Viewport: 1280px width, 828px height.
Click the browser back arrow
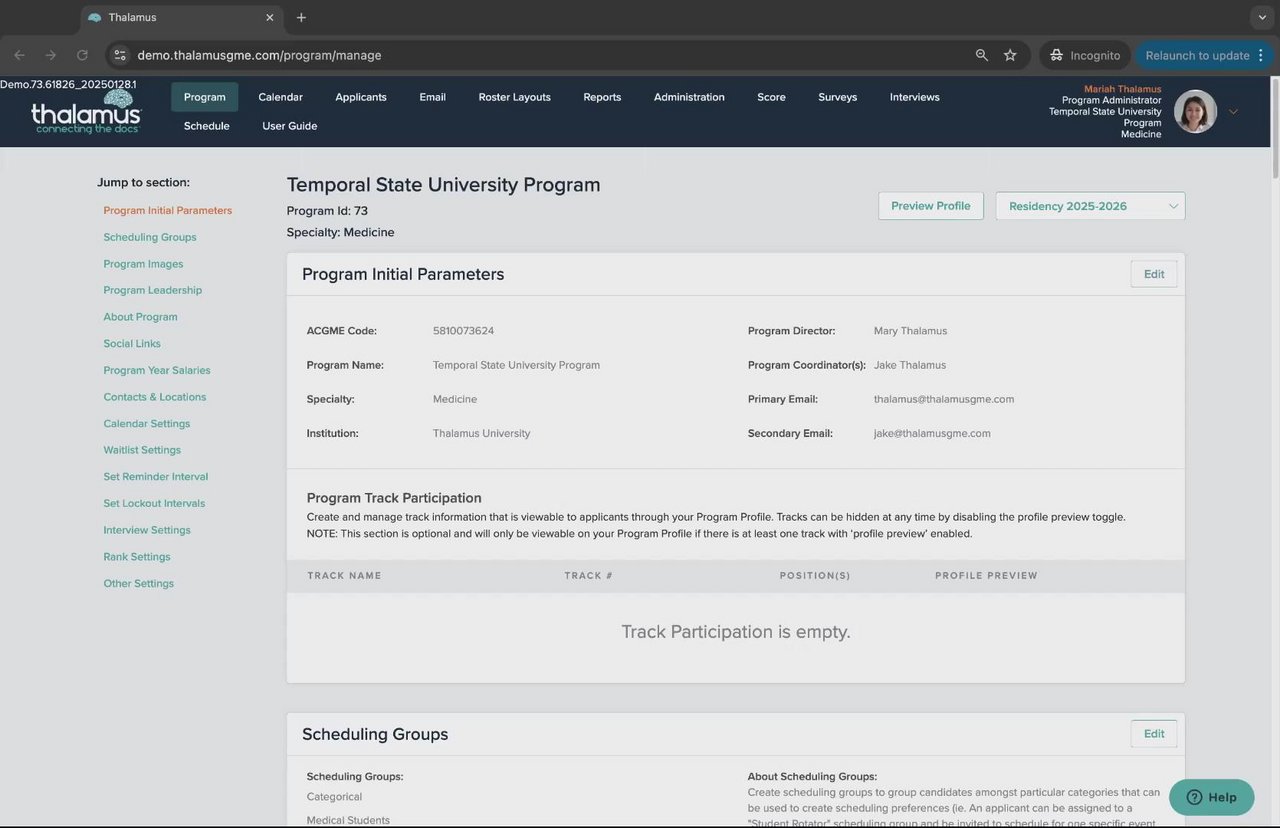pos(20,55)
